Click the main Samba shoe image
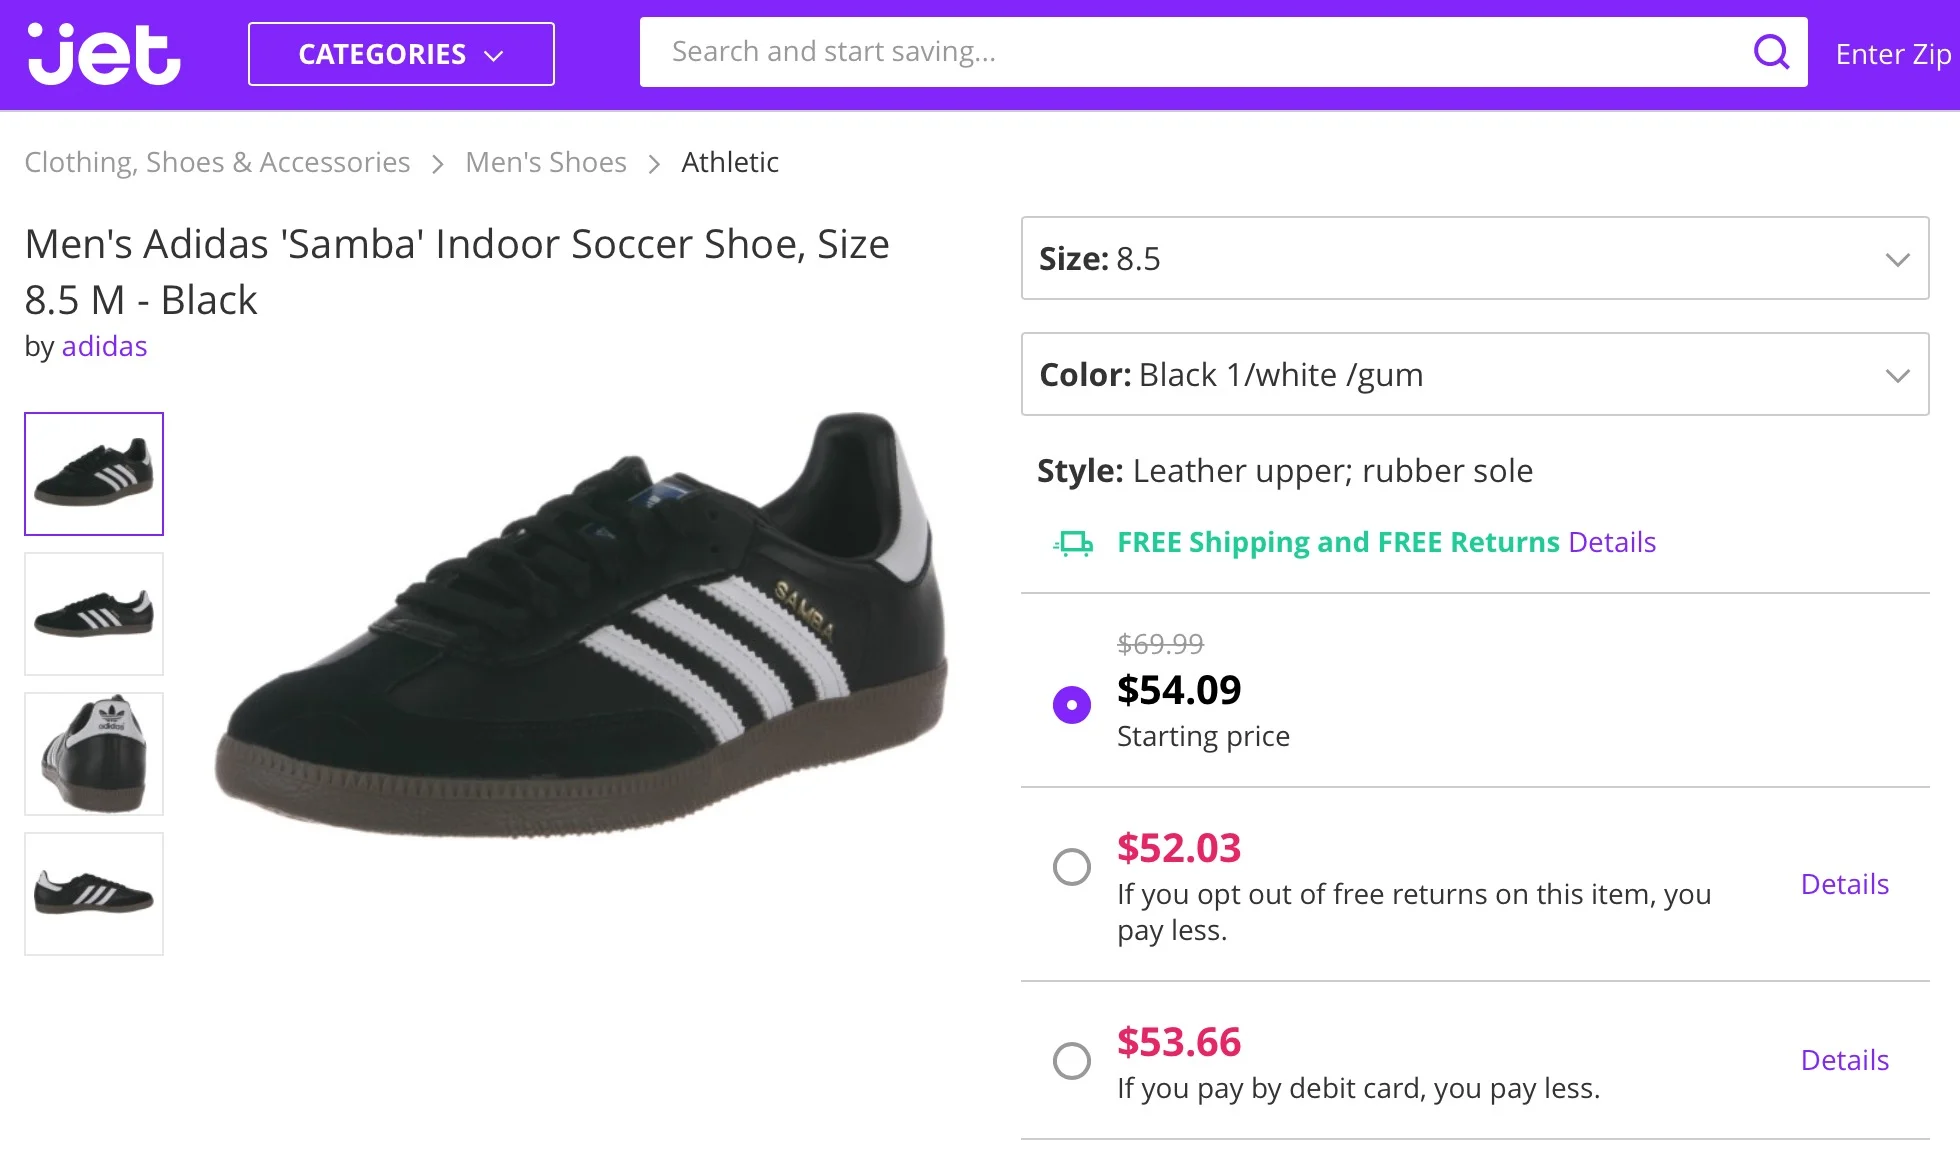The image size is (1960, 1150). click(582, 627)
